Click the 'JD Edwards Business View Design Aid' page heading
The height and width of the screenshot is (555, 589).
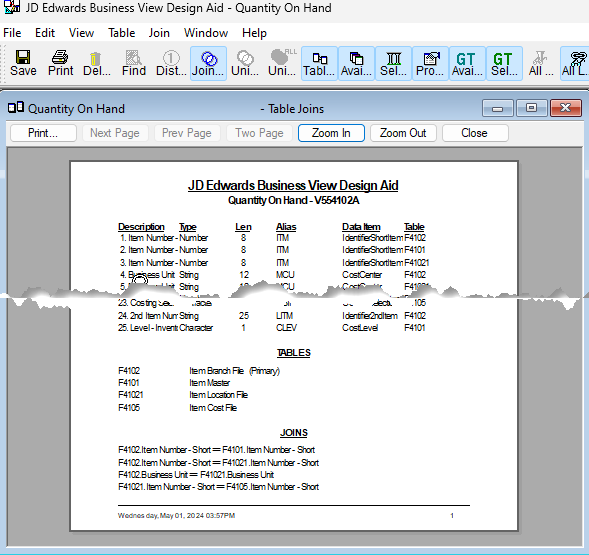coord(293,185)
